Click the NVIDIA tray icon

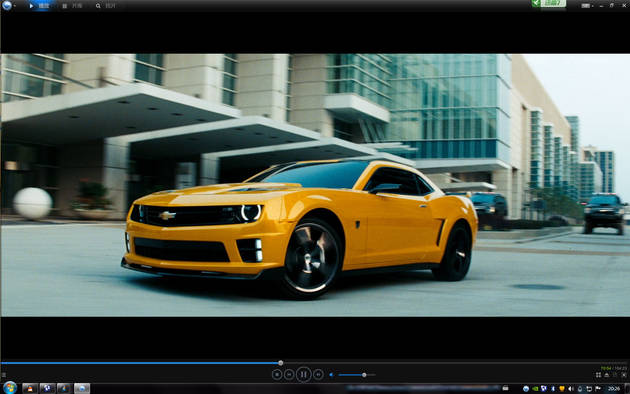coord(535,388)
